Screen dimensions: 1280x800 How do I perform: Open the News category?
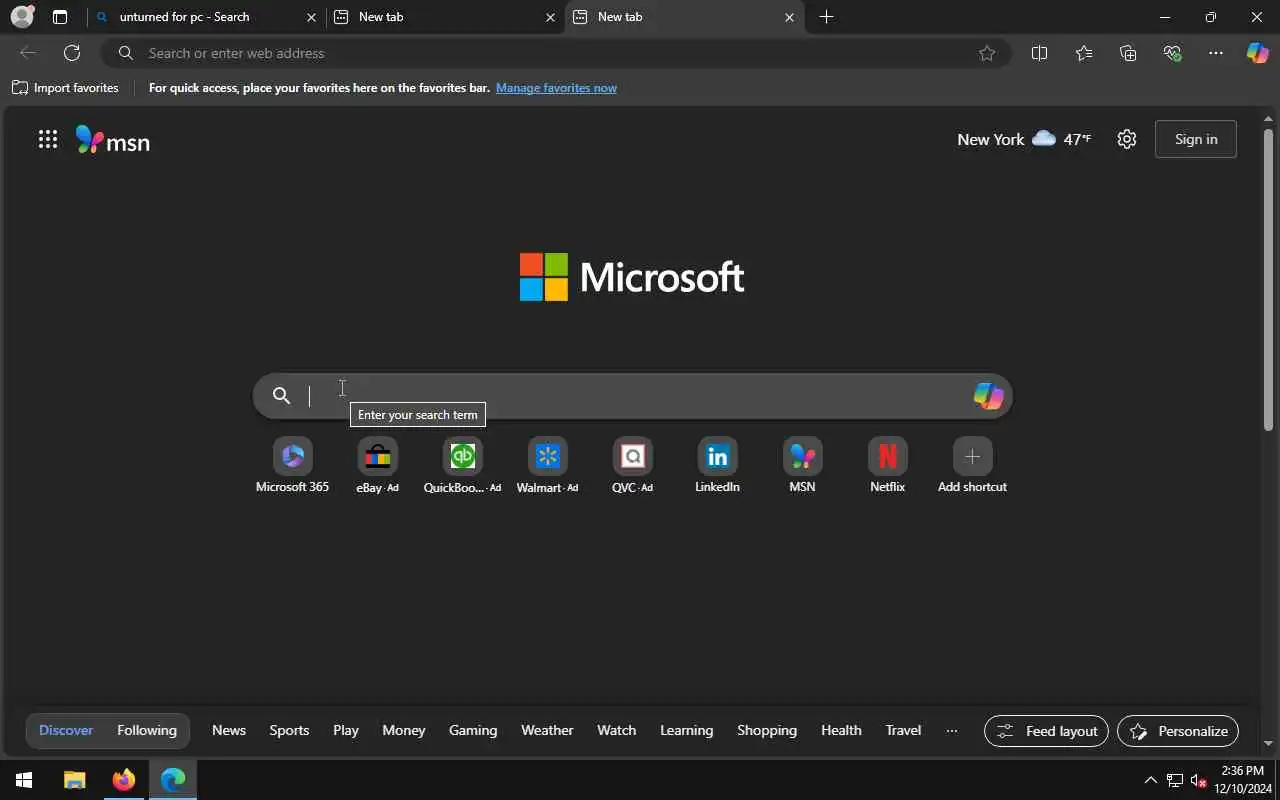(x=229, y=730)
